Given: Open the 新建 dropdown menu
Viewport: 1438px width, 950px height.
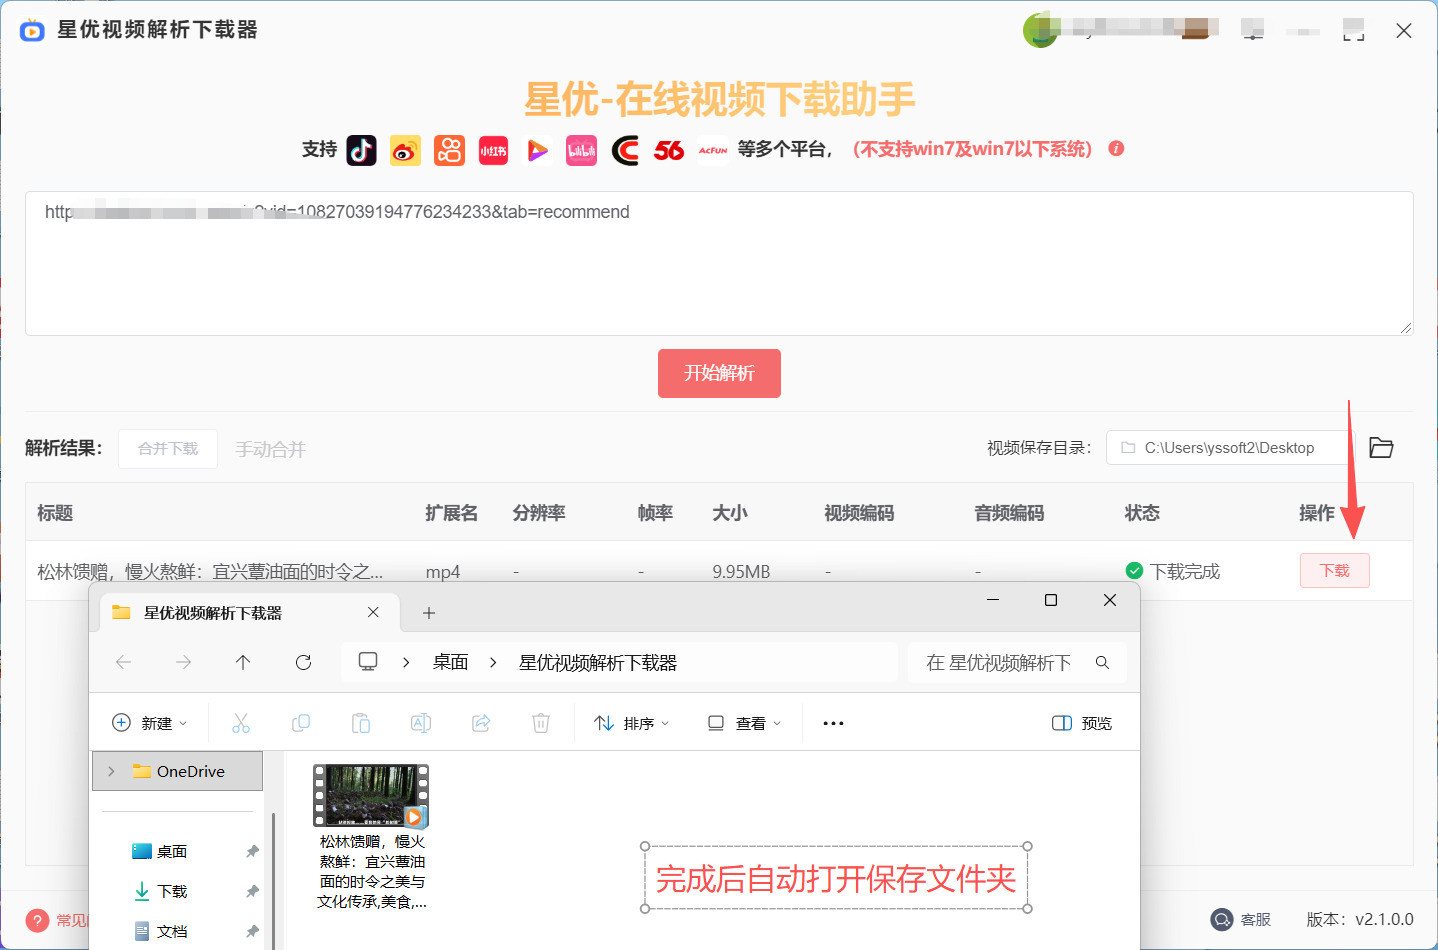Looking at the screenshot, I should coord(149,723).
